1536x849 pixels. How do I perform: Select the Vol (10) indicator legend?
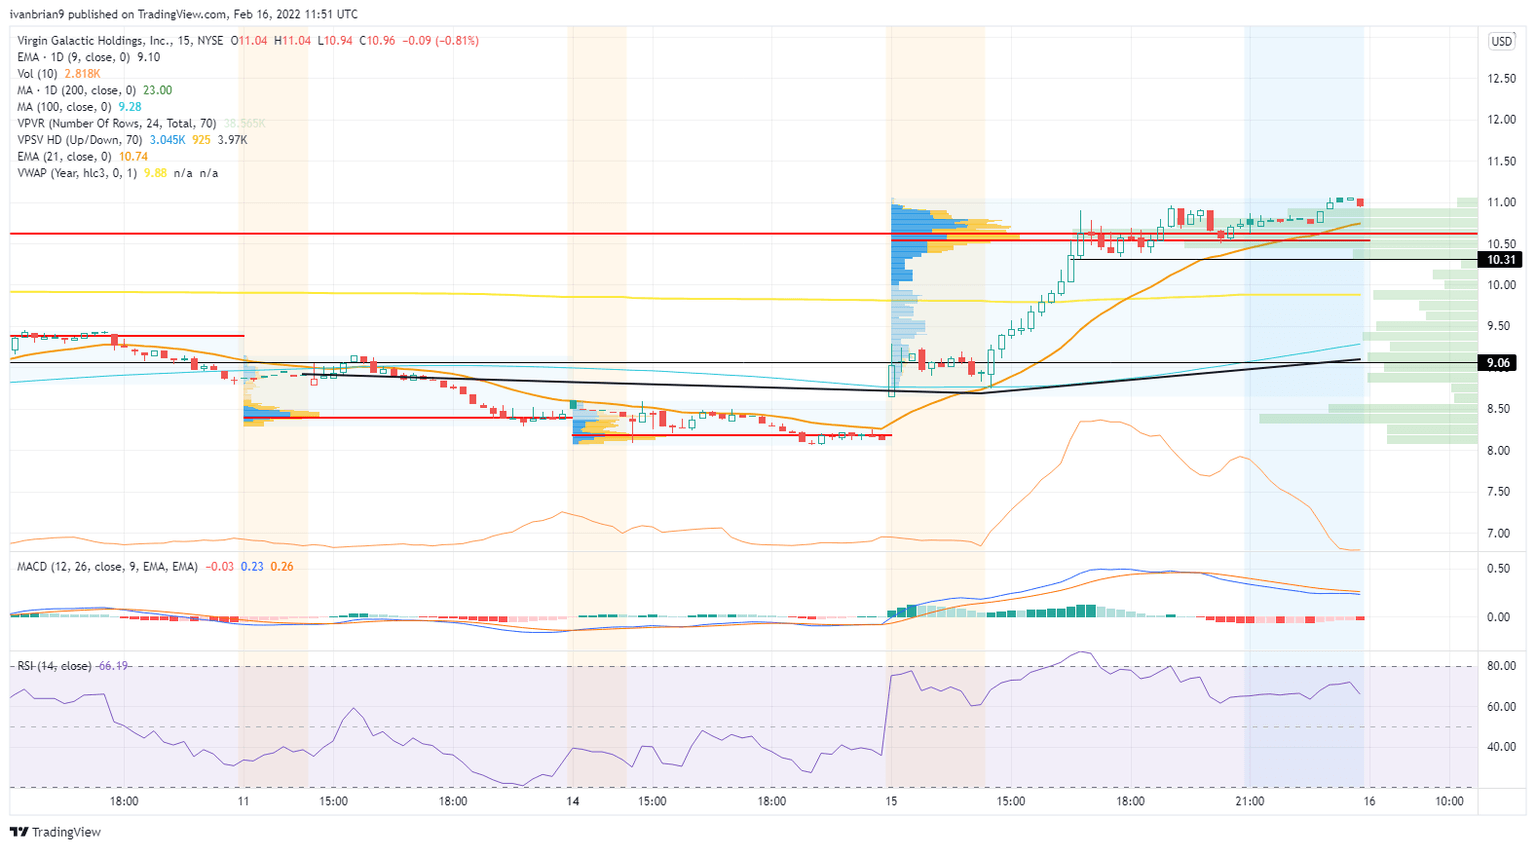coord(38,74)
